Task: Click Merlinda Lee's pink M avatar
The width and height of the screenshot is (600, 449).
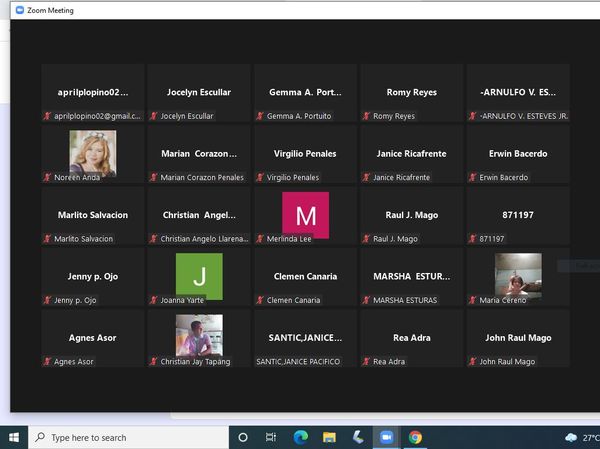Action: [305, 215]
